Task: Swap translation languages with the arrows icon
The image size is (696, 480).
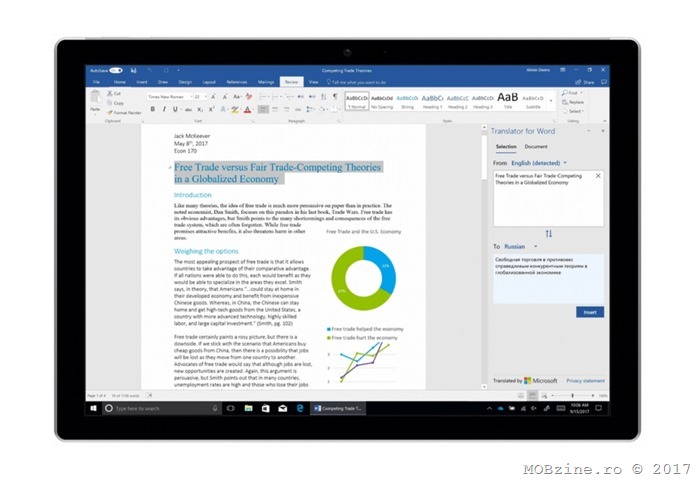Action: click(x=548, y=233)
